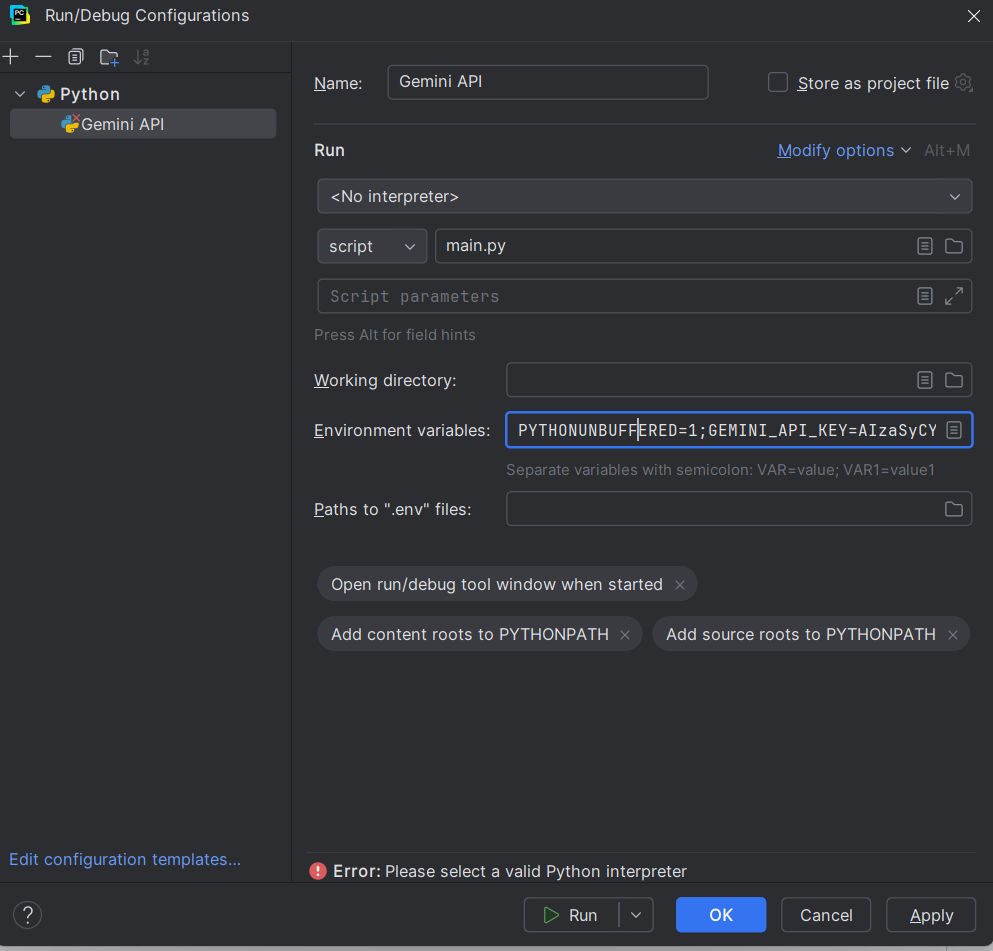Browse for .env files with folder icon
993x951 pixels.
(954, 509)
